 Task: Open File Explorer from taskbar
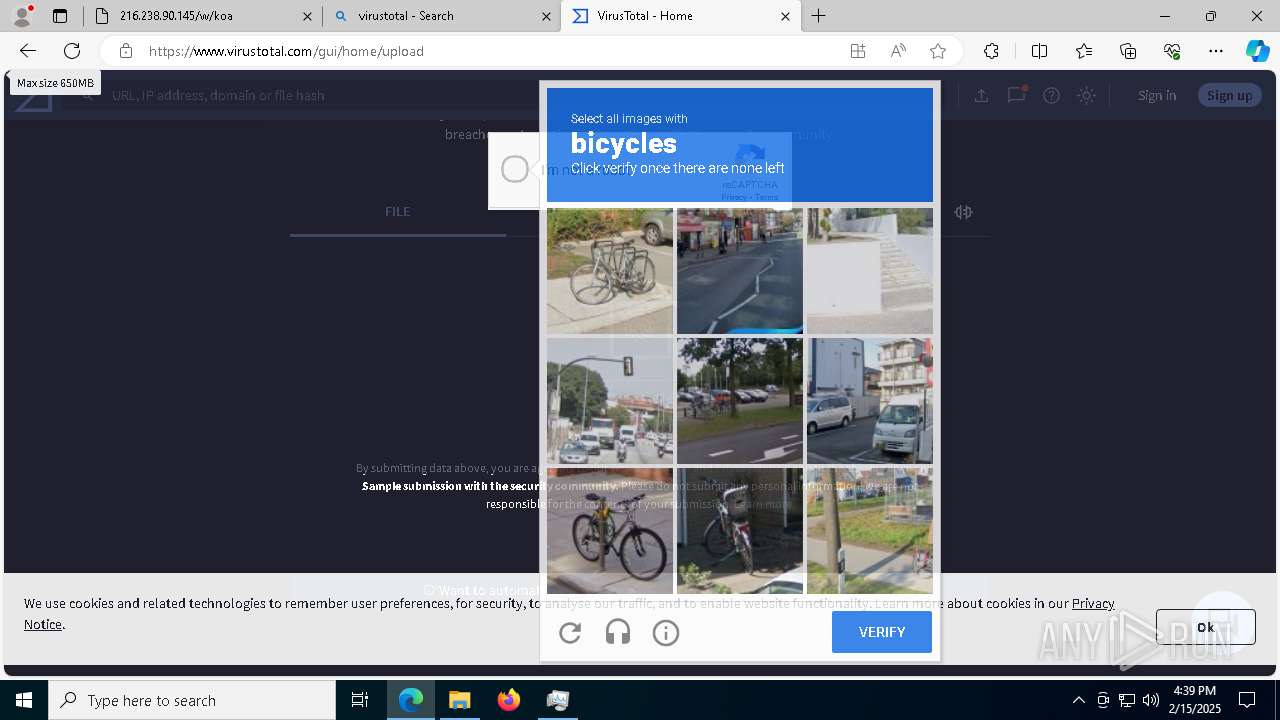(x=460, y=700)
